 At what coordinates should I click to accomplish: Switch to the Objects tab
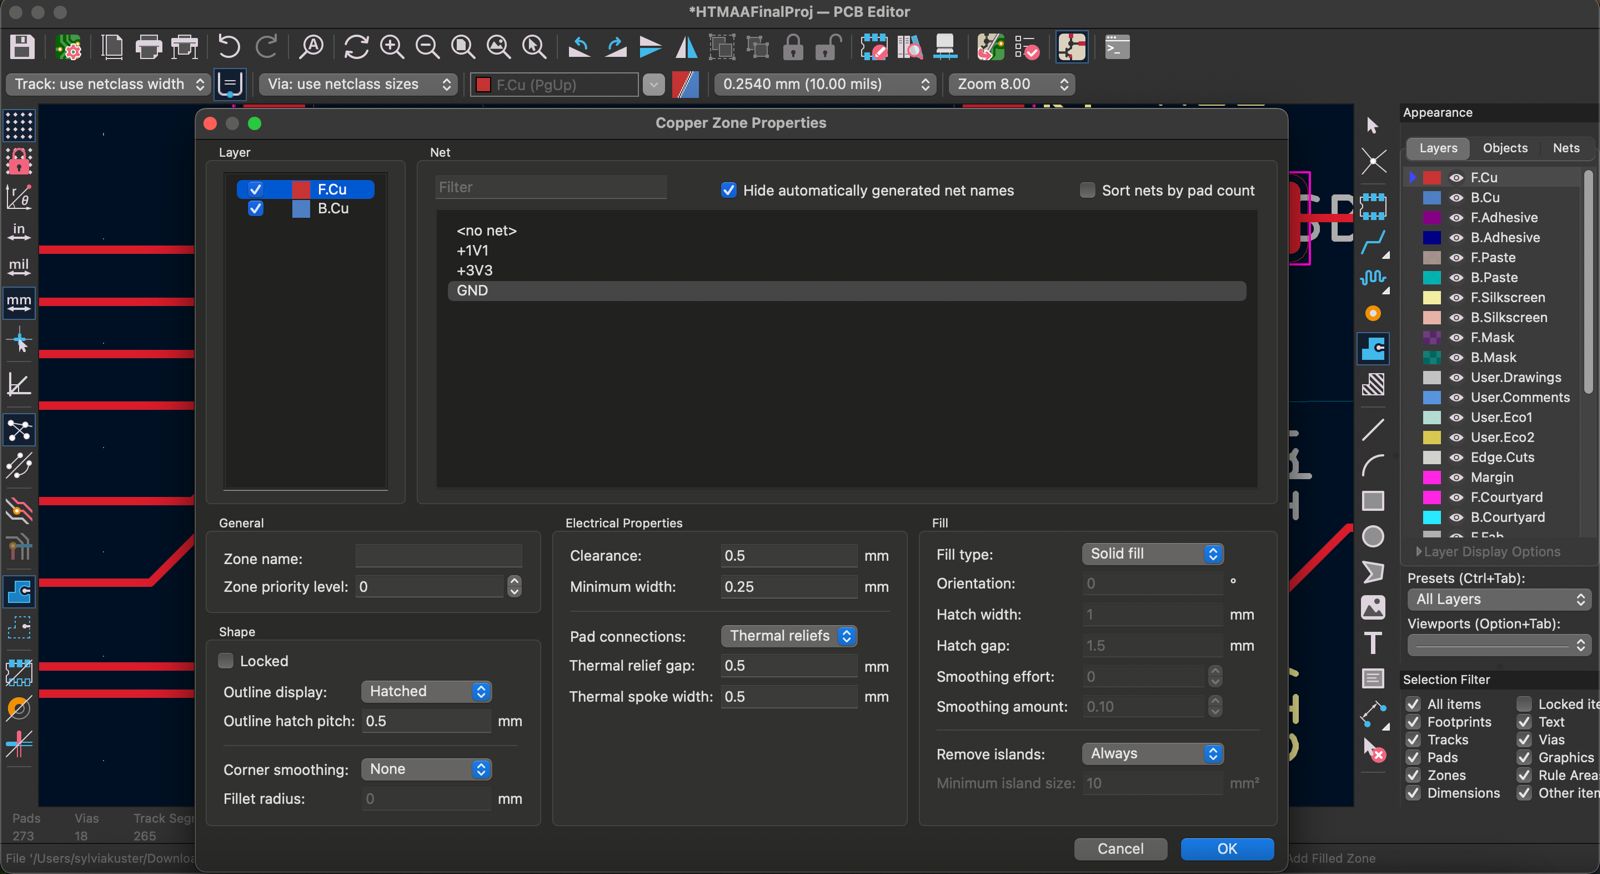(x=1504, y=148)
